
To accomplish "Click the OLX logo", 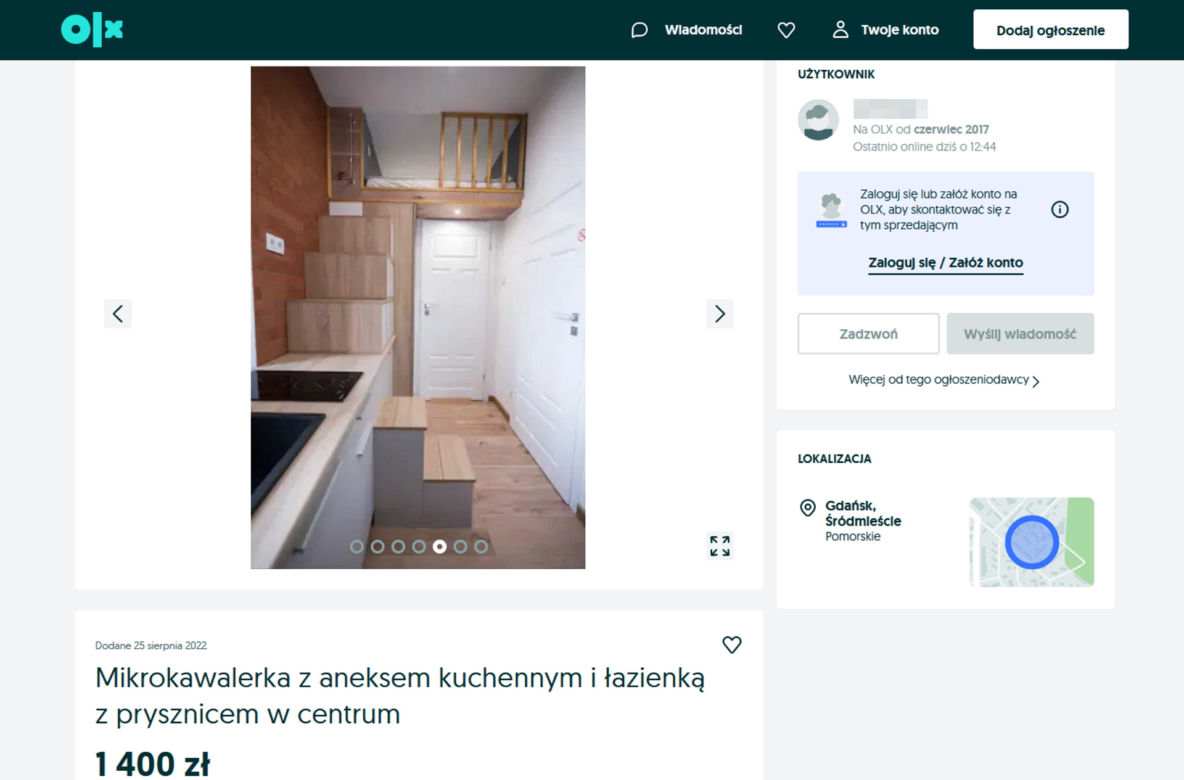I will click(91, 30).
